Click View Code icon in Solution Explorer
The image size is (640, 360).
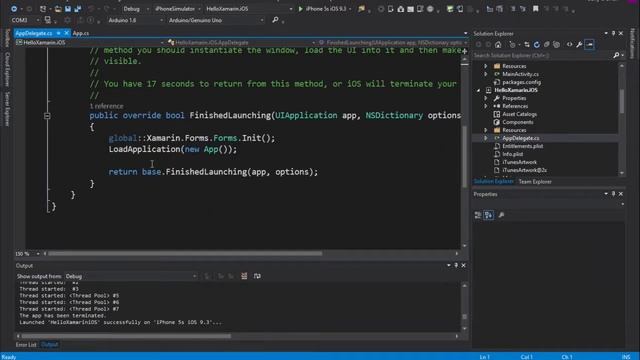coord(569,44)
